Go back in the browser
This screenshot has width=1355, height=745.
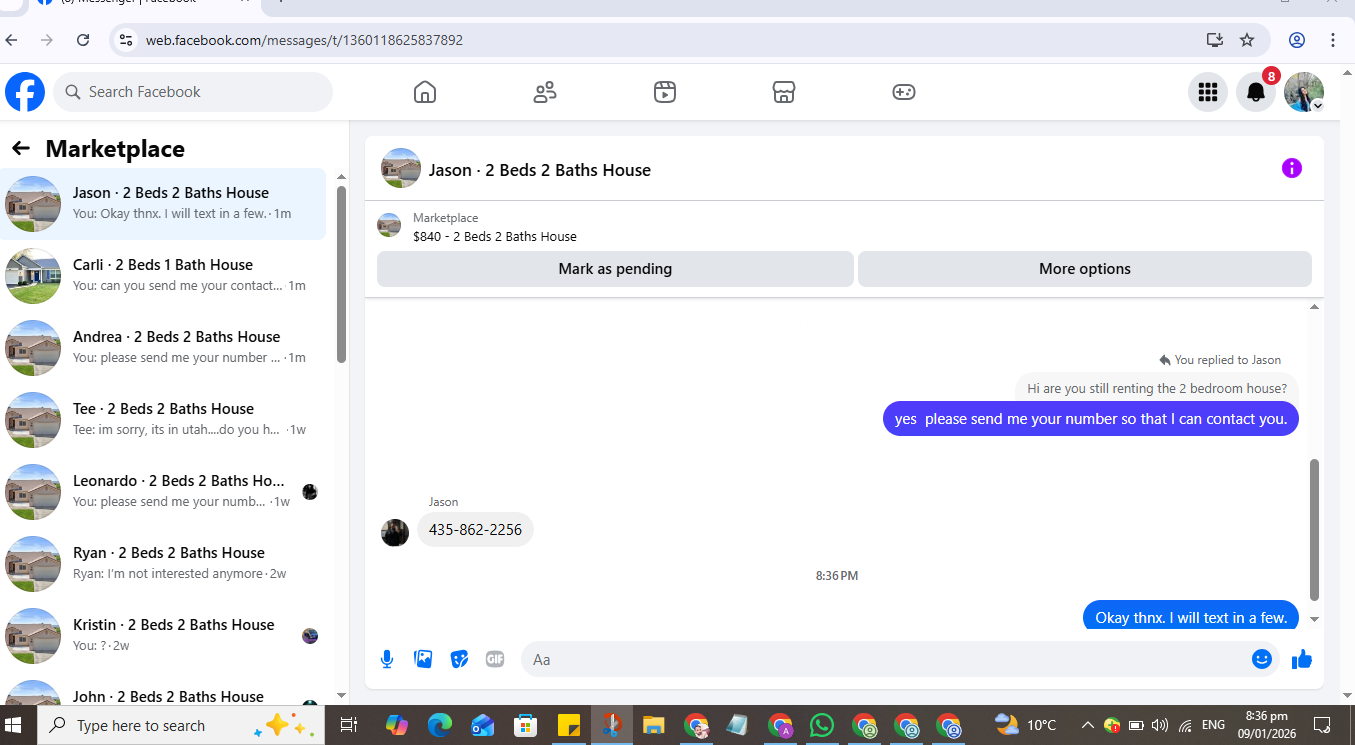pos(11,40)
